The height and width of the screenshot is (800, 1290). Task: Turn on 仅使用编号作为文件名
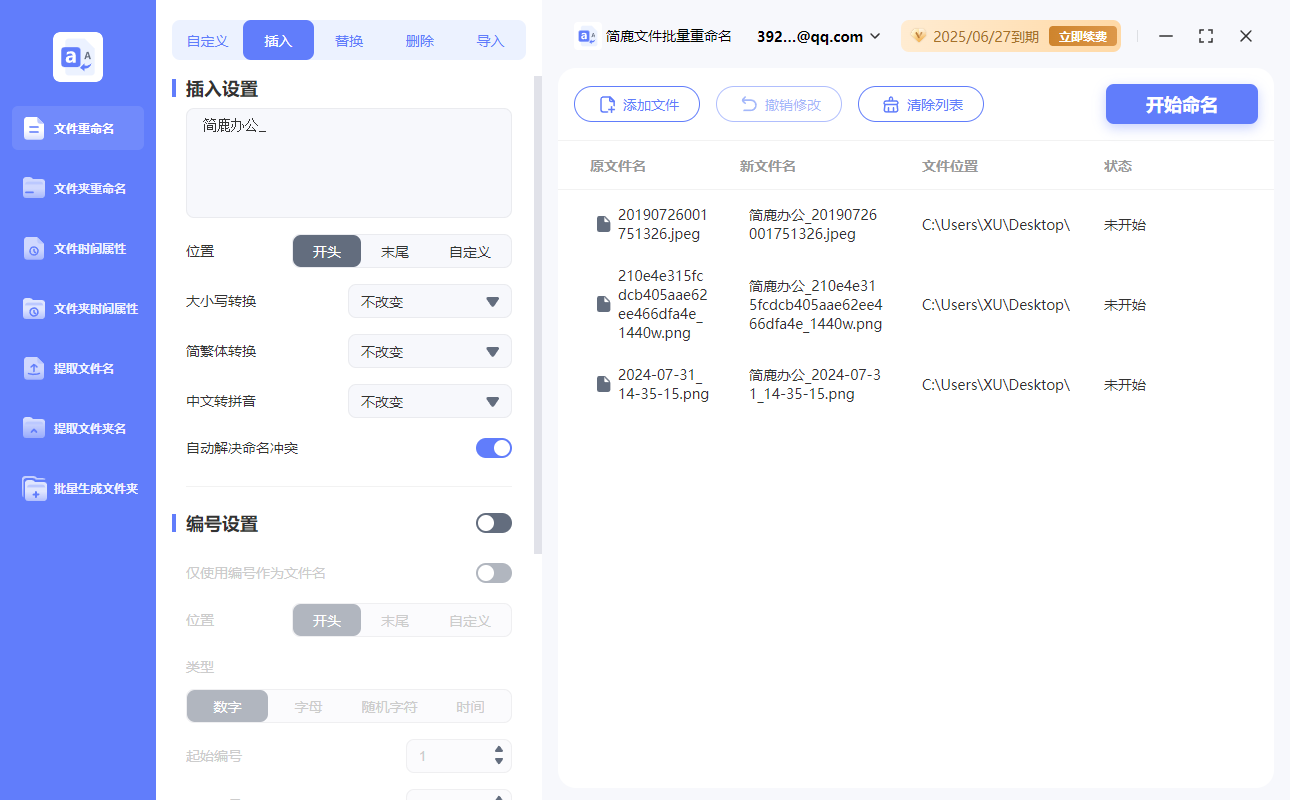coord(493,572)
